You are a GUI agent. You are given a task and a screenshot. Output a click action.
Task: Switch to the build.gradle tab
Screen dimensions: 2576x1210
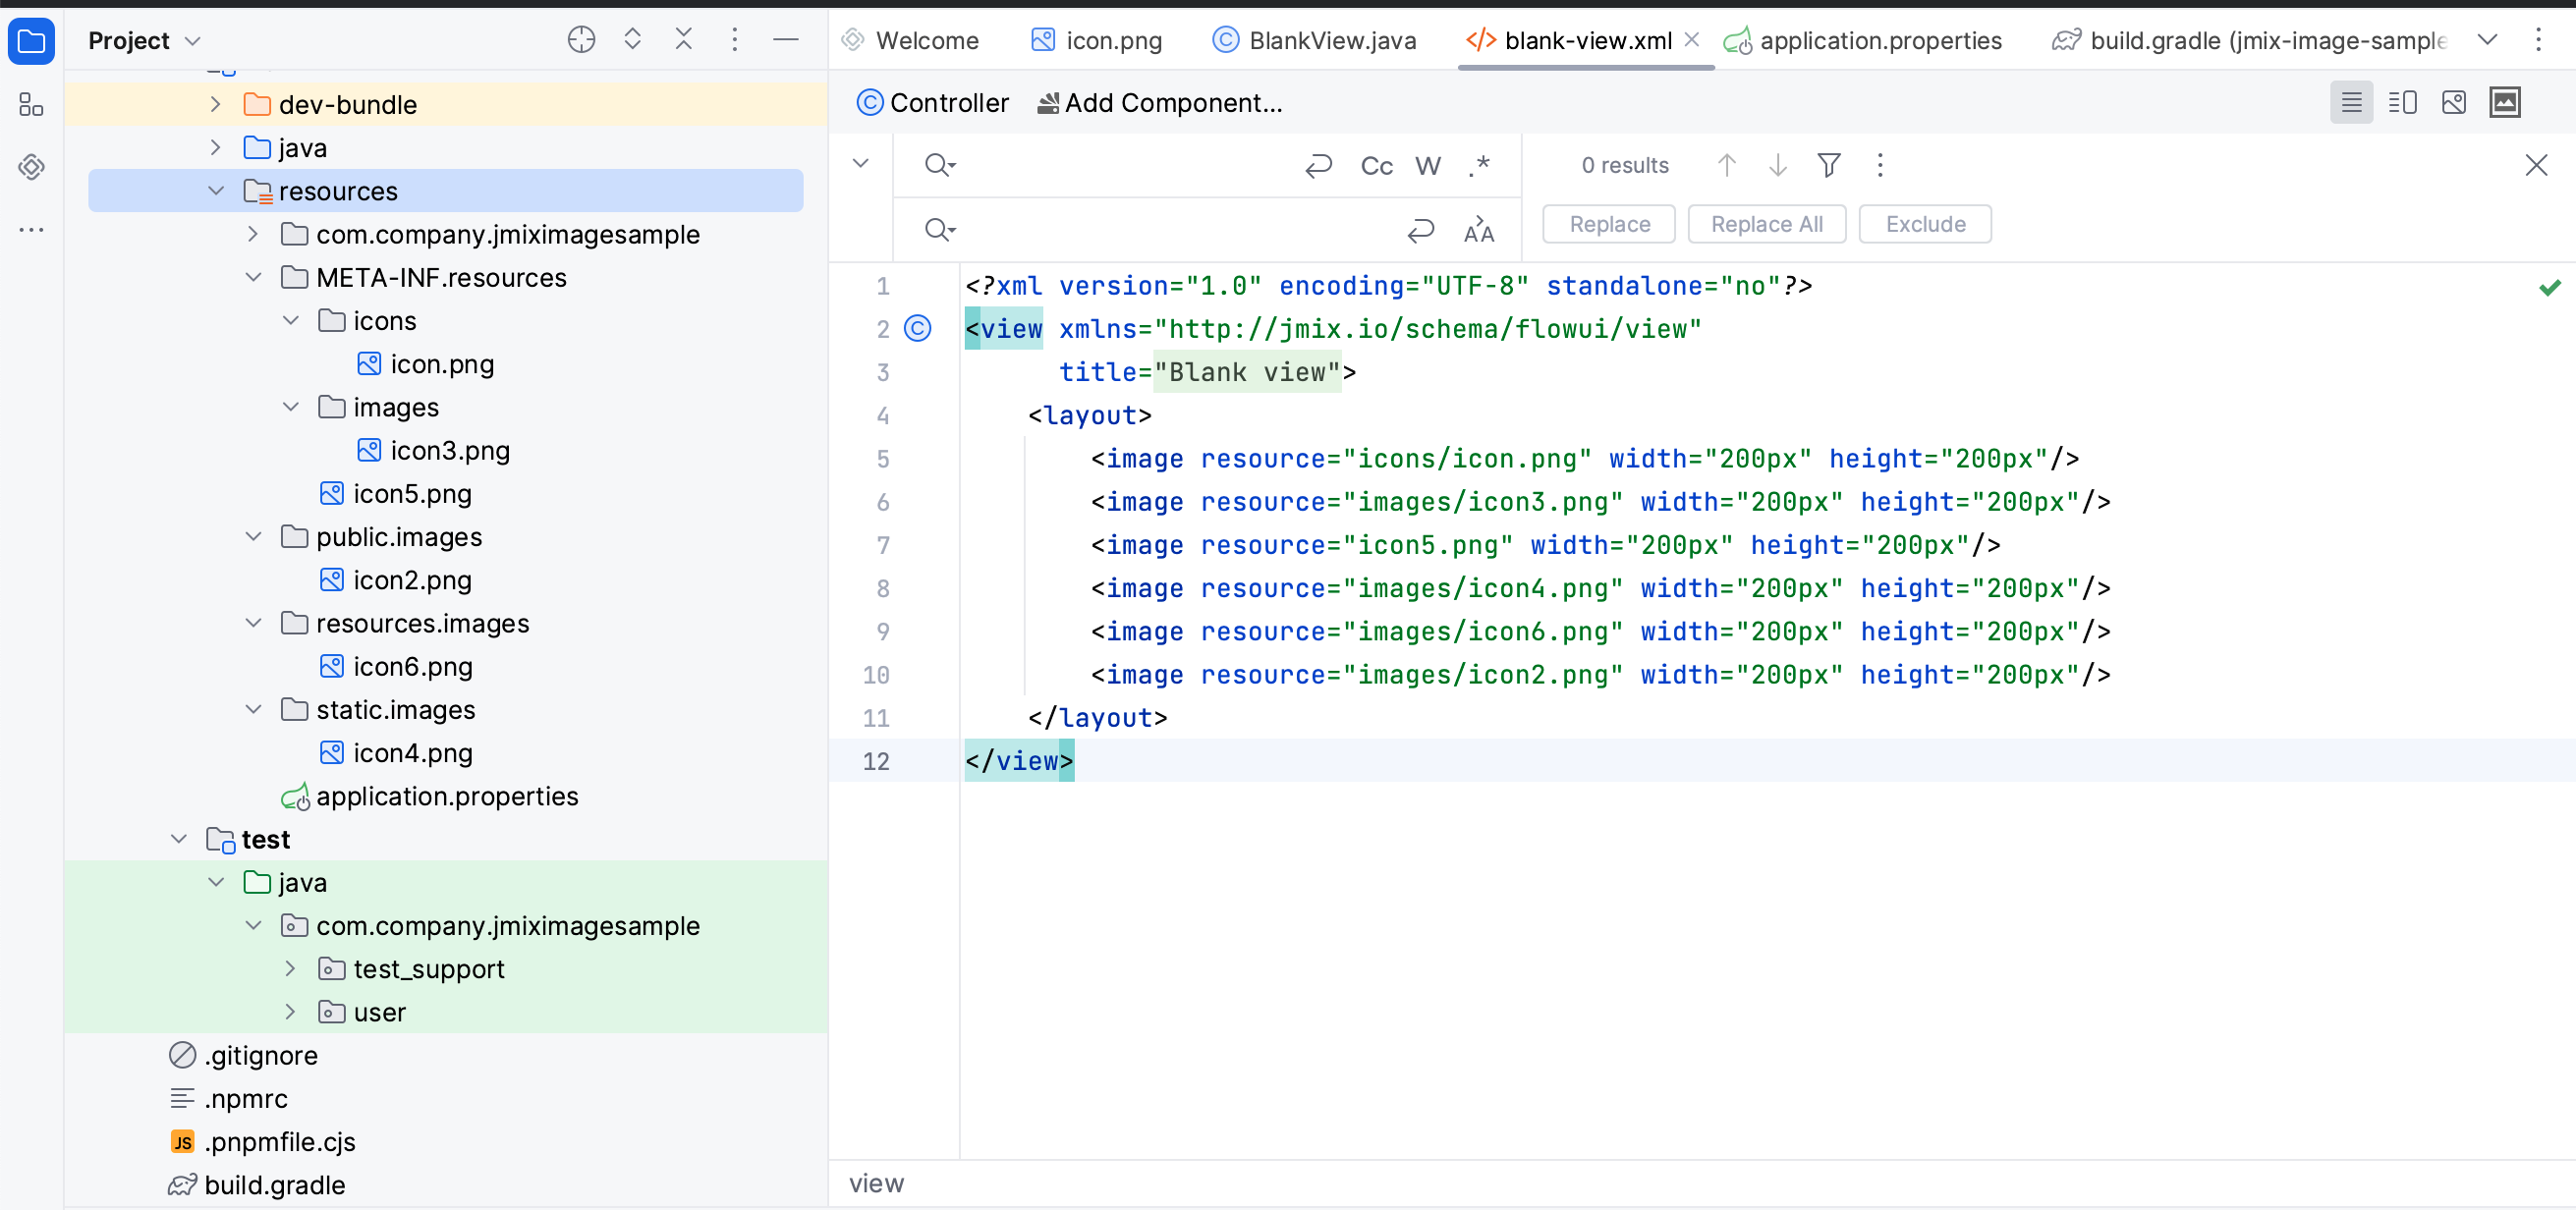click(2250, 40)
